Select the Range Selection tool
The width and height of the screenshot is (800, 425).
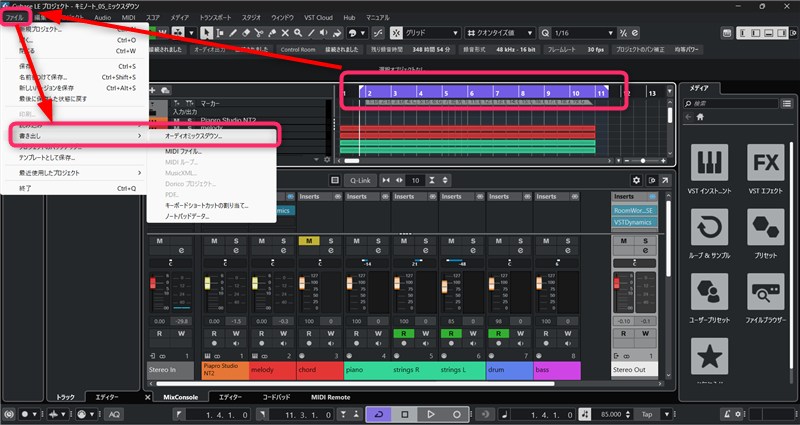pyautogui.click(x=220, y=33)
